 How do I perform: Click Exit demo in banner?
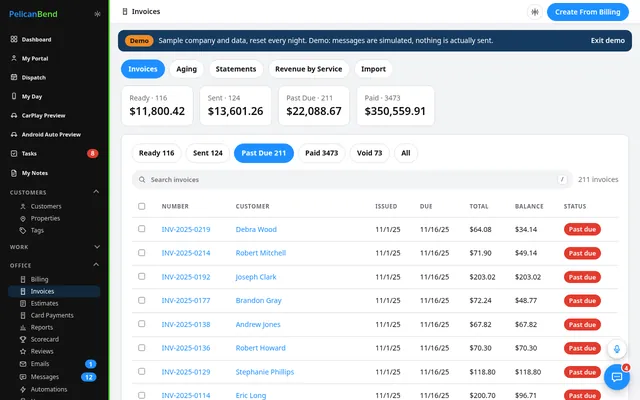(x=607, y=40)
